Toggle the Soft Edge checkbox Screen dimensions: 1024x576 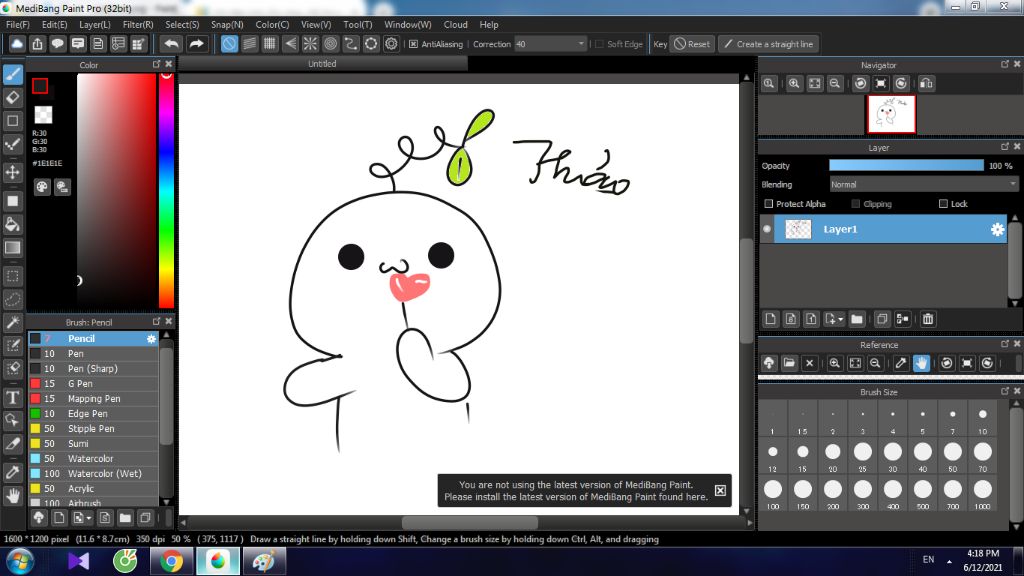click(599, 44)
